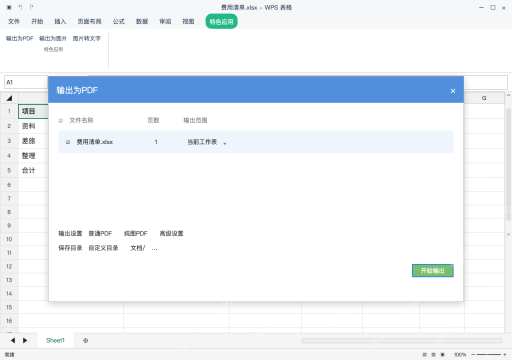
Task: Switch to reading view icon in status bar
Action: 443,355
